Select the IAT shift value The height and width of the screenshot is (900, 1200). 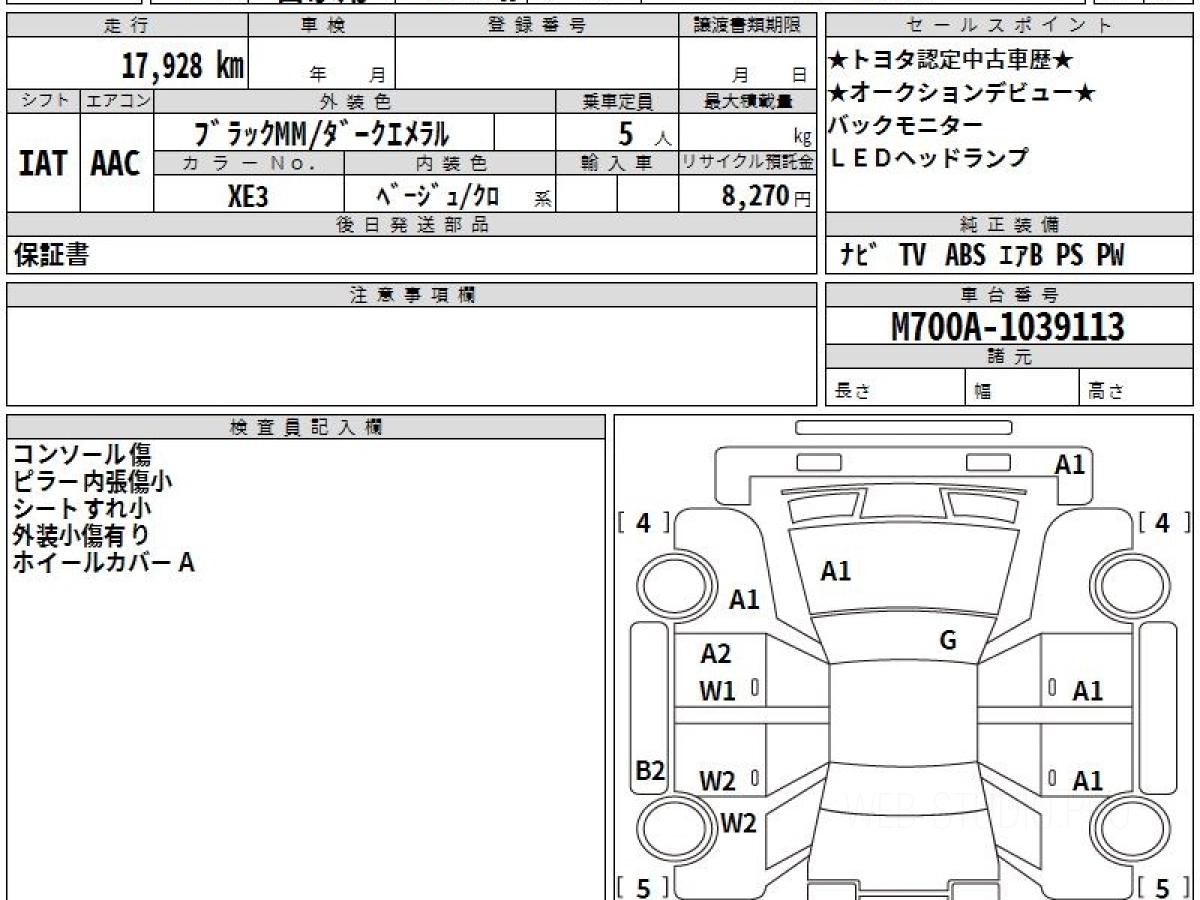tap(43, 163)
